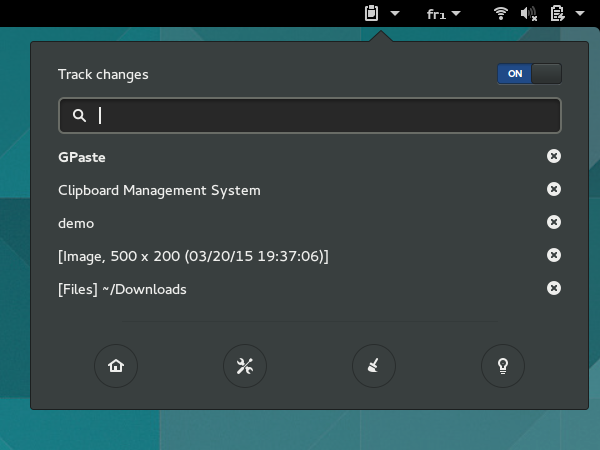Select the demo history entry

(76, 223)
